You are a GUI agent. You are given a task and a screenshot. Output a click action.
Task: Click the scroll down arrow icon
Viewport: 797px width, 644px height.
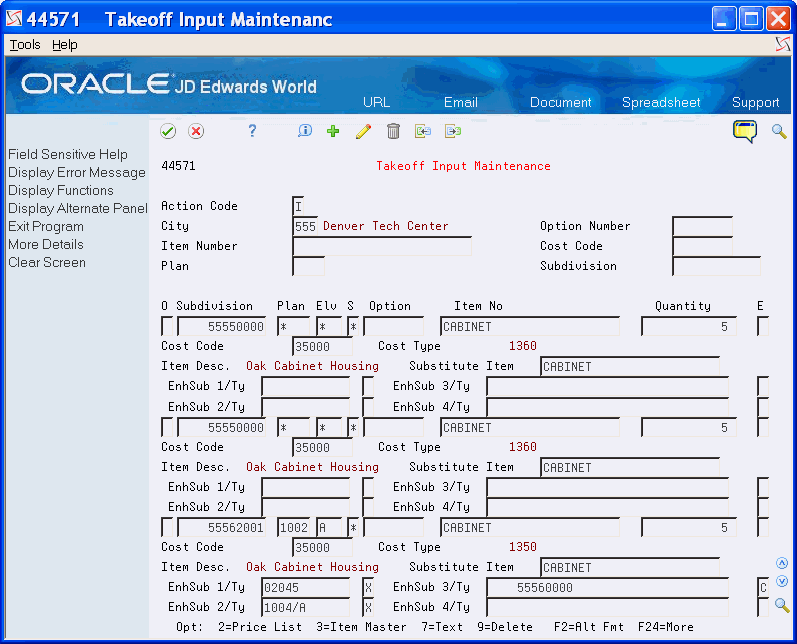[782, 581]
